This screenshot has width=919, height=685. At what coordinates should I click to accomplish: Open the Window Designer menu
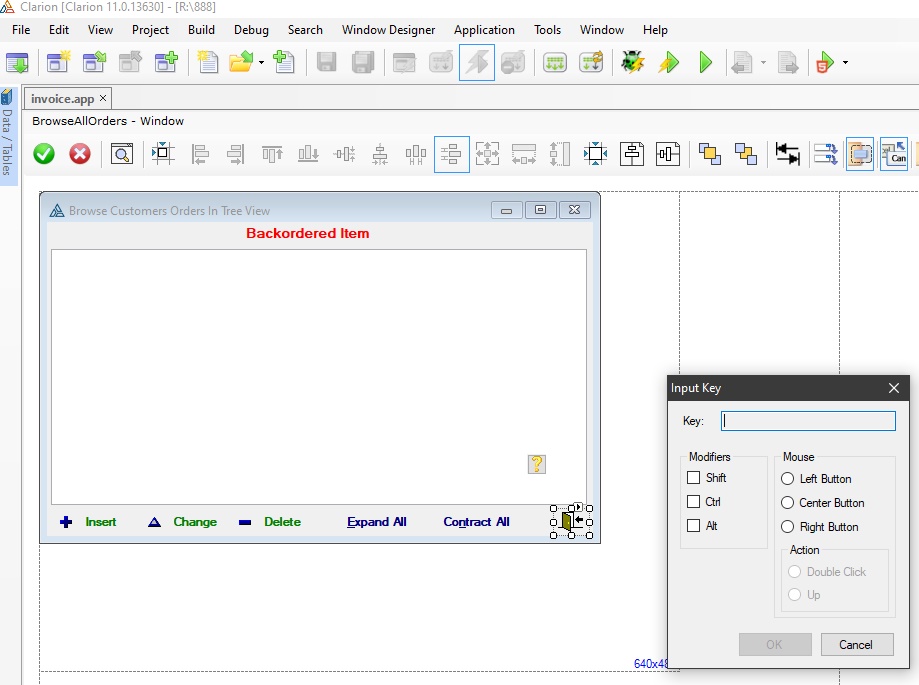click(388, 30)
